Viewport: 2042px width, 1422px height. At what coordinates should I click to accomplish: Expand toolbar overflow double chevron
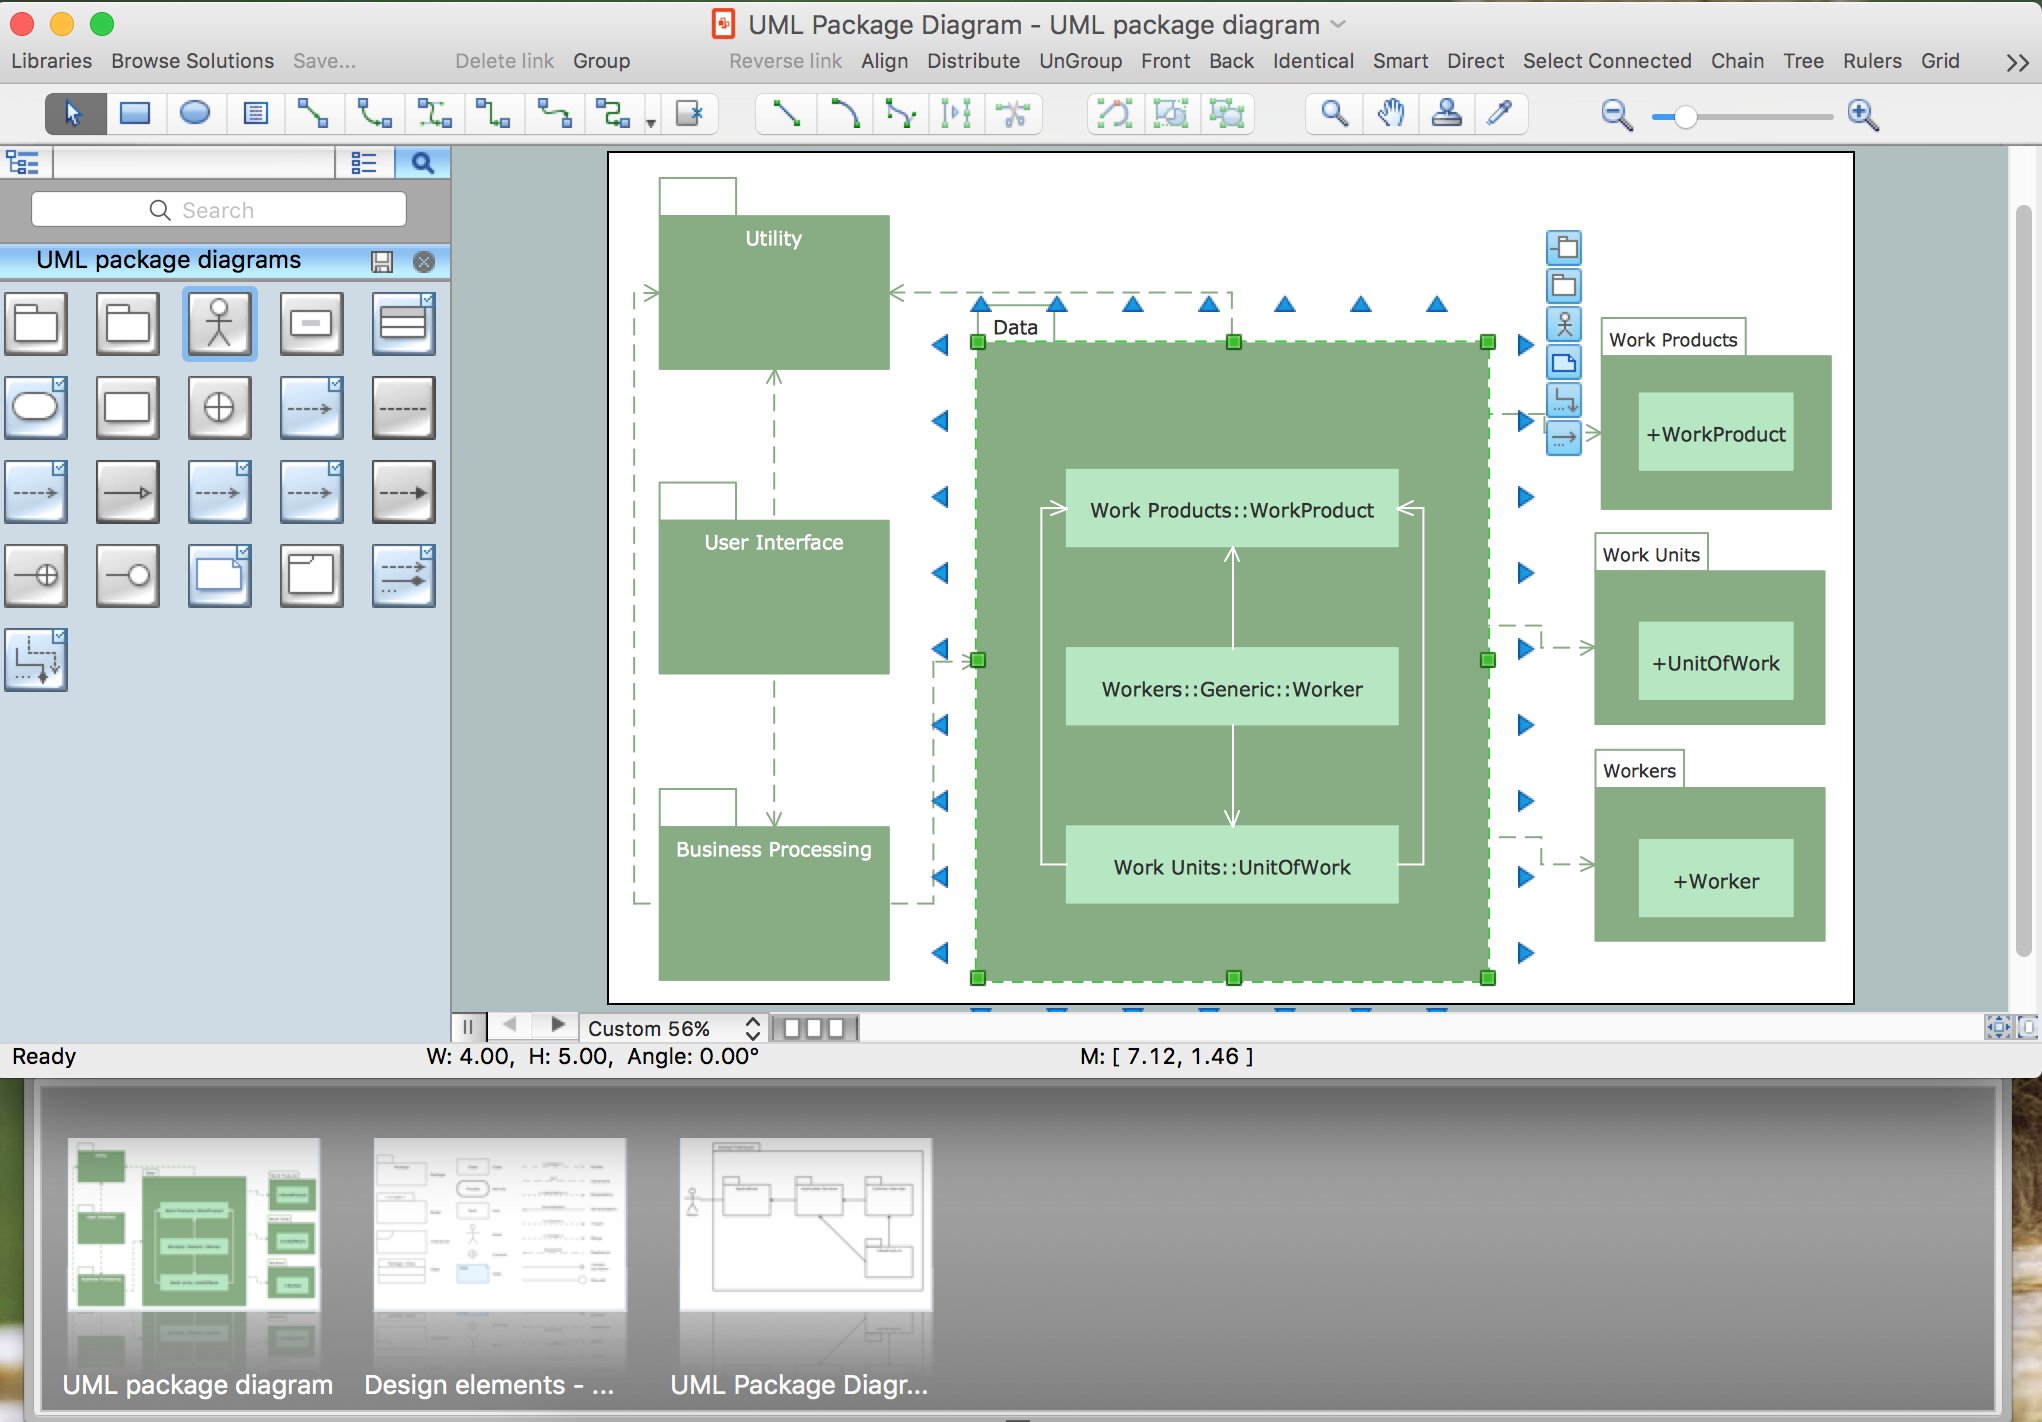pos(2017,62)
